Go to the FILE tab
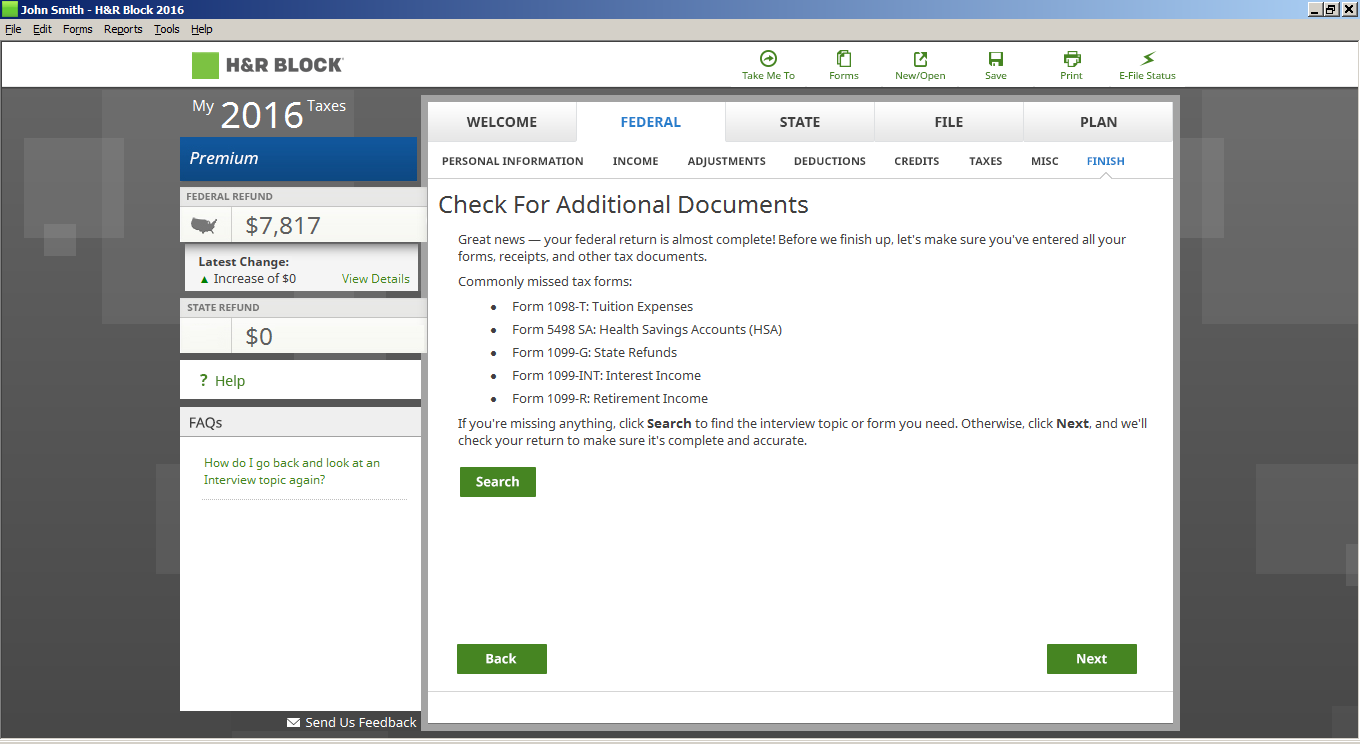The width and height of the screenshot is (1360, 744). point(948,122)
